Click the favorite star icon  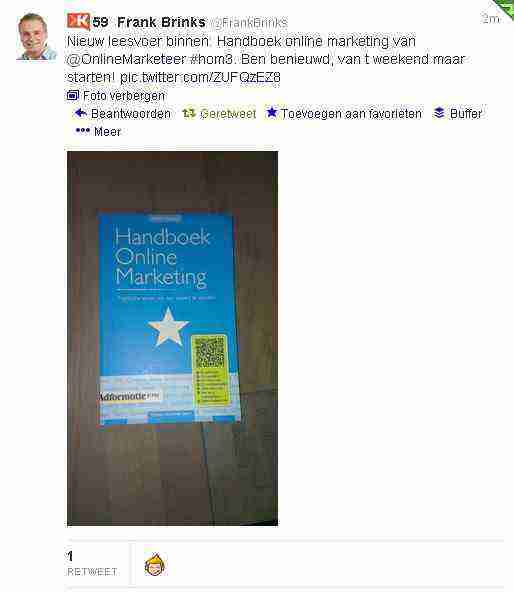pyautogui.click(x=272, y=113)
